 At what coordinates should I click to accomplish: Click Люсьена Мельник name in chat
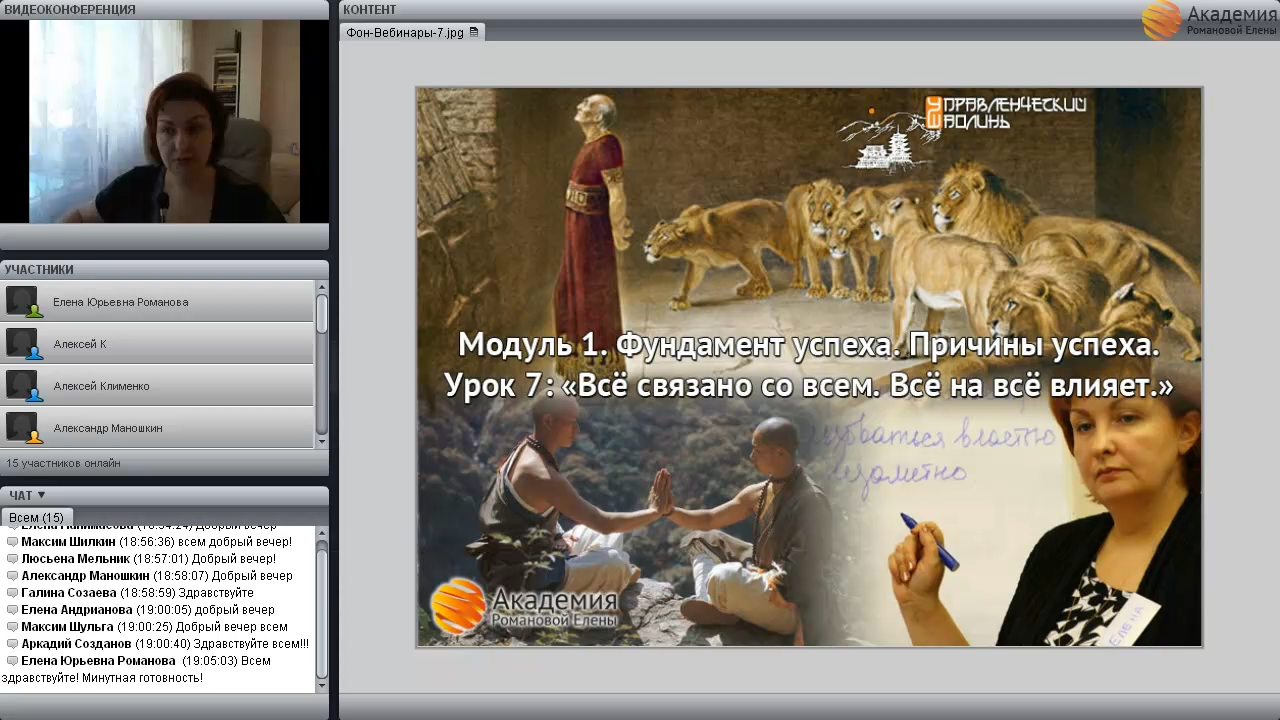(76, 559)
